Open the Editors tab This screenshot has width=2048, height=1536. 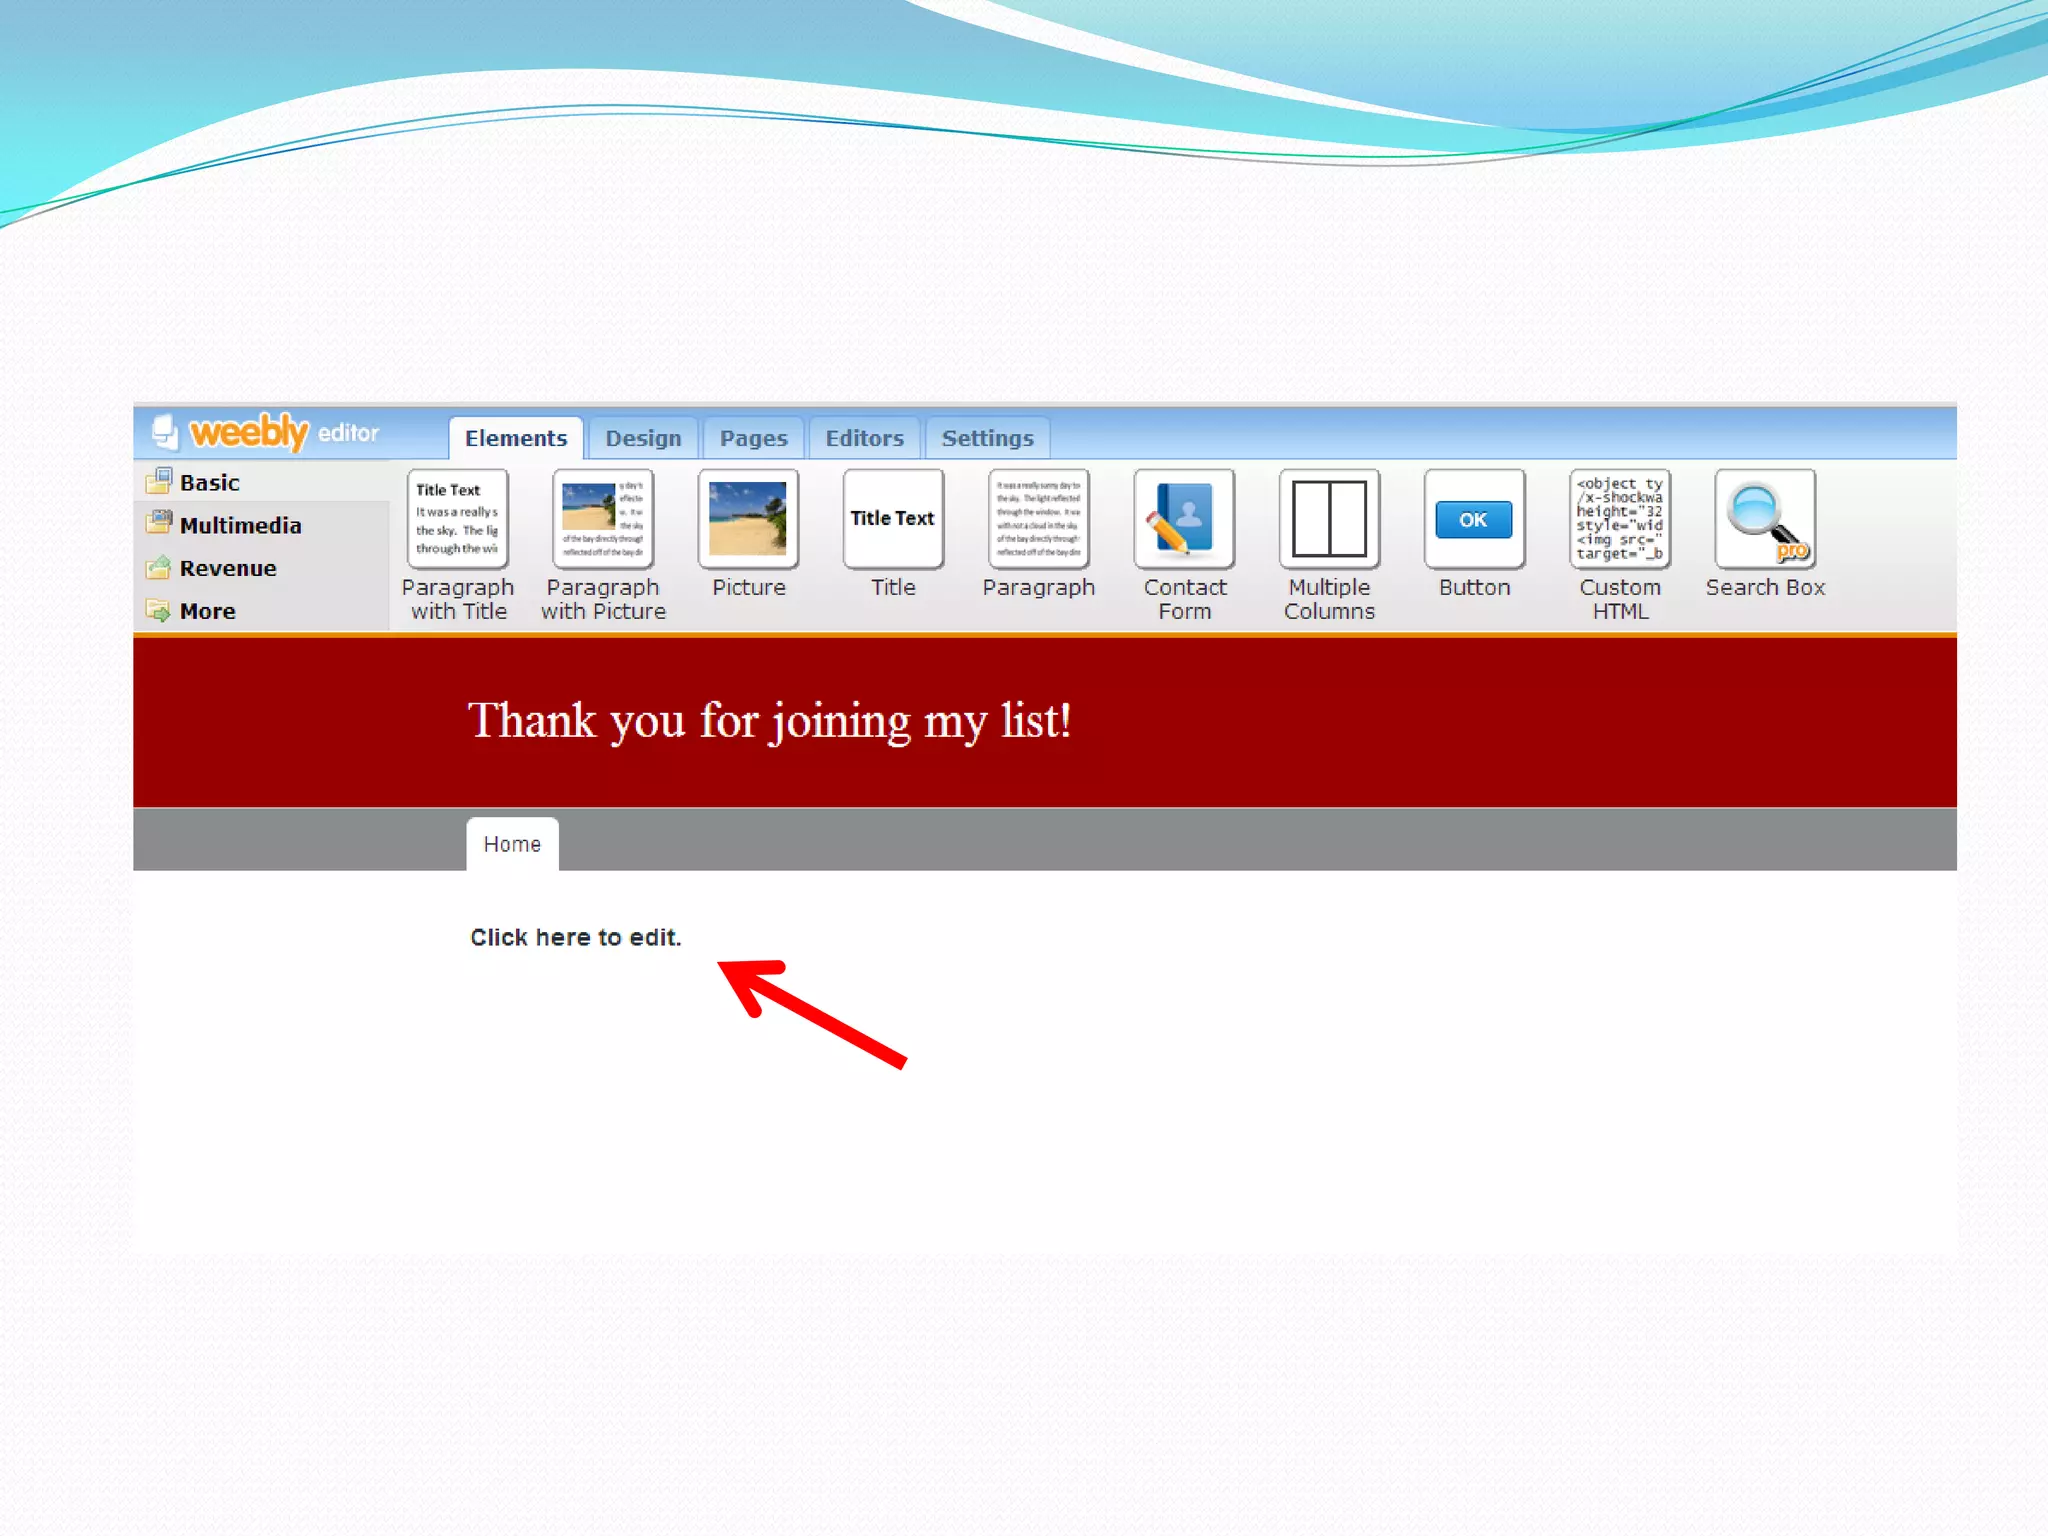click(864, 438)
